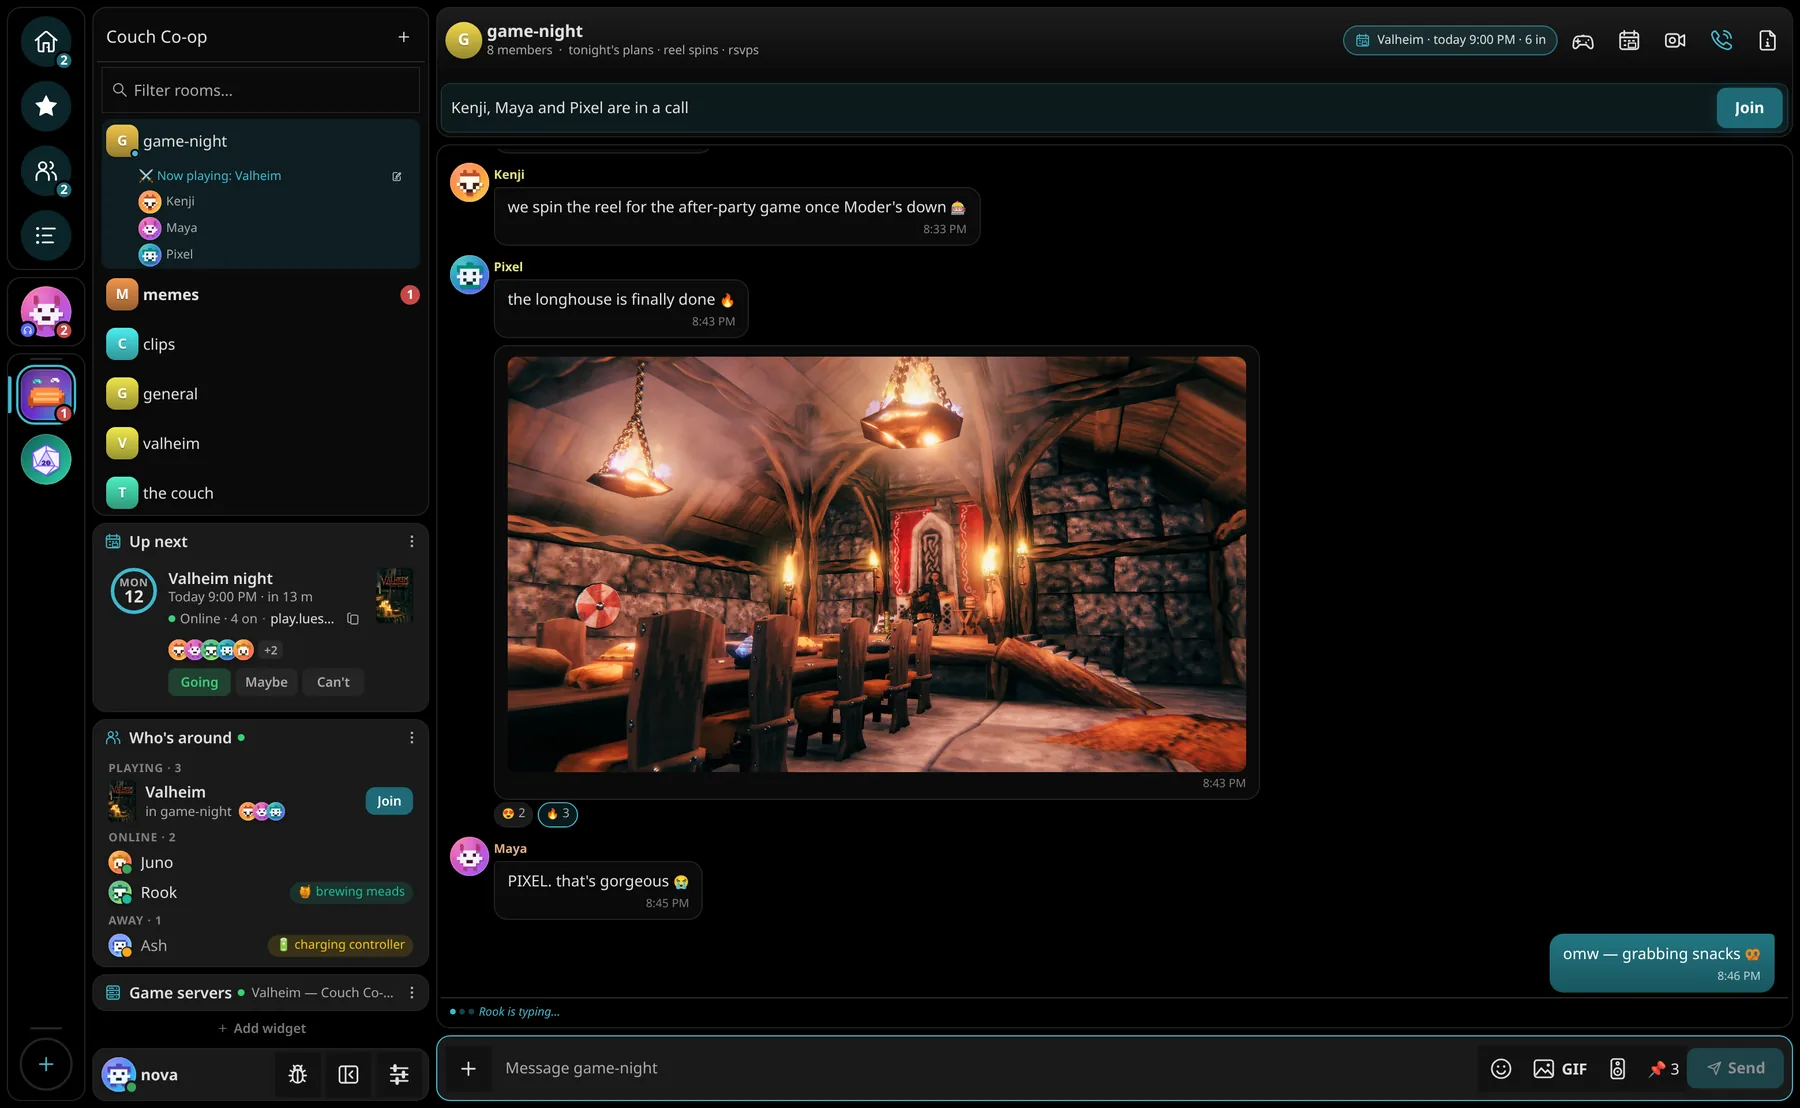Image resolution: width=1800 pixels, height=1108 pixels.
Task: Open the Home icon in left rail
Action: pos(46,41)
